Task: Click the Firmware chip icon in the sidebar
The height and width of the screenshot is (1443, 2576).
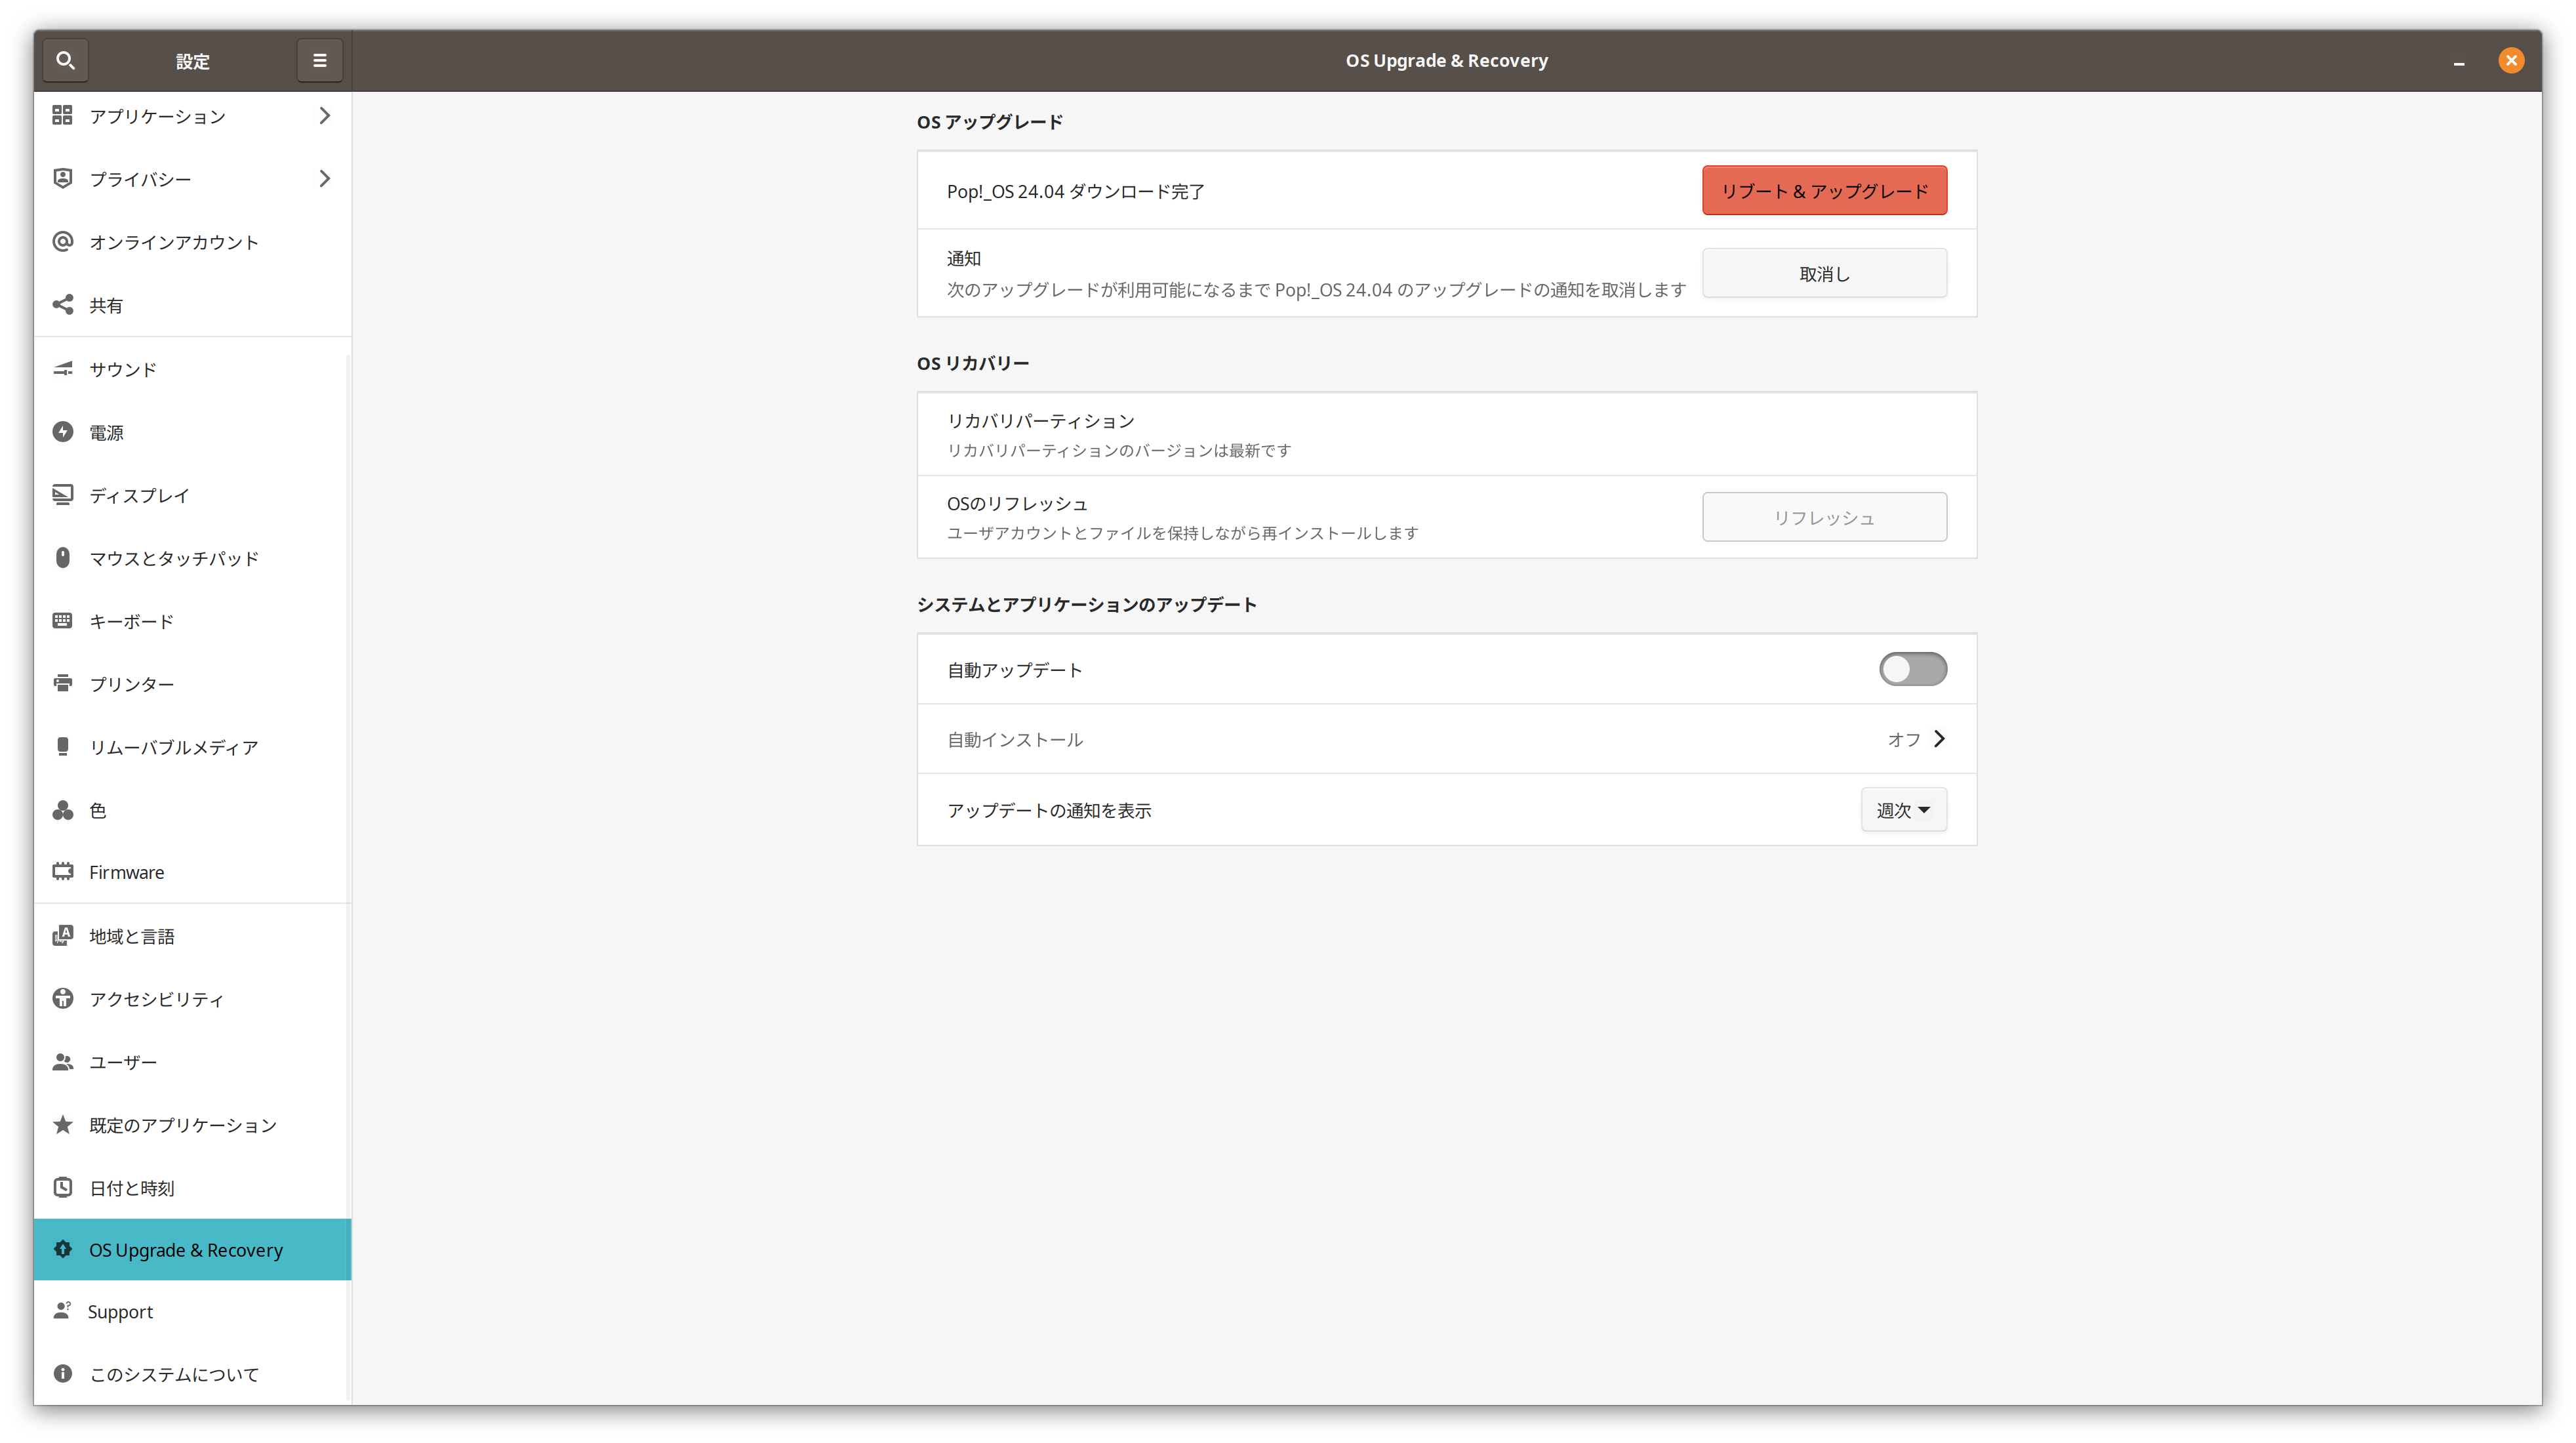Action: [x=63, y=872]
